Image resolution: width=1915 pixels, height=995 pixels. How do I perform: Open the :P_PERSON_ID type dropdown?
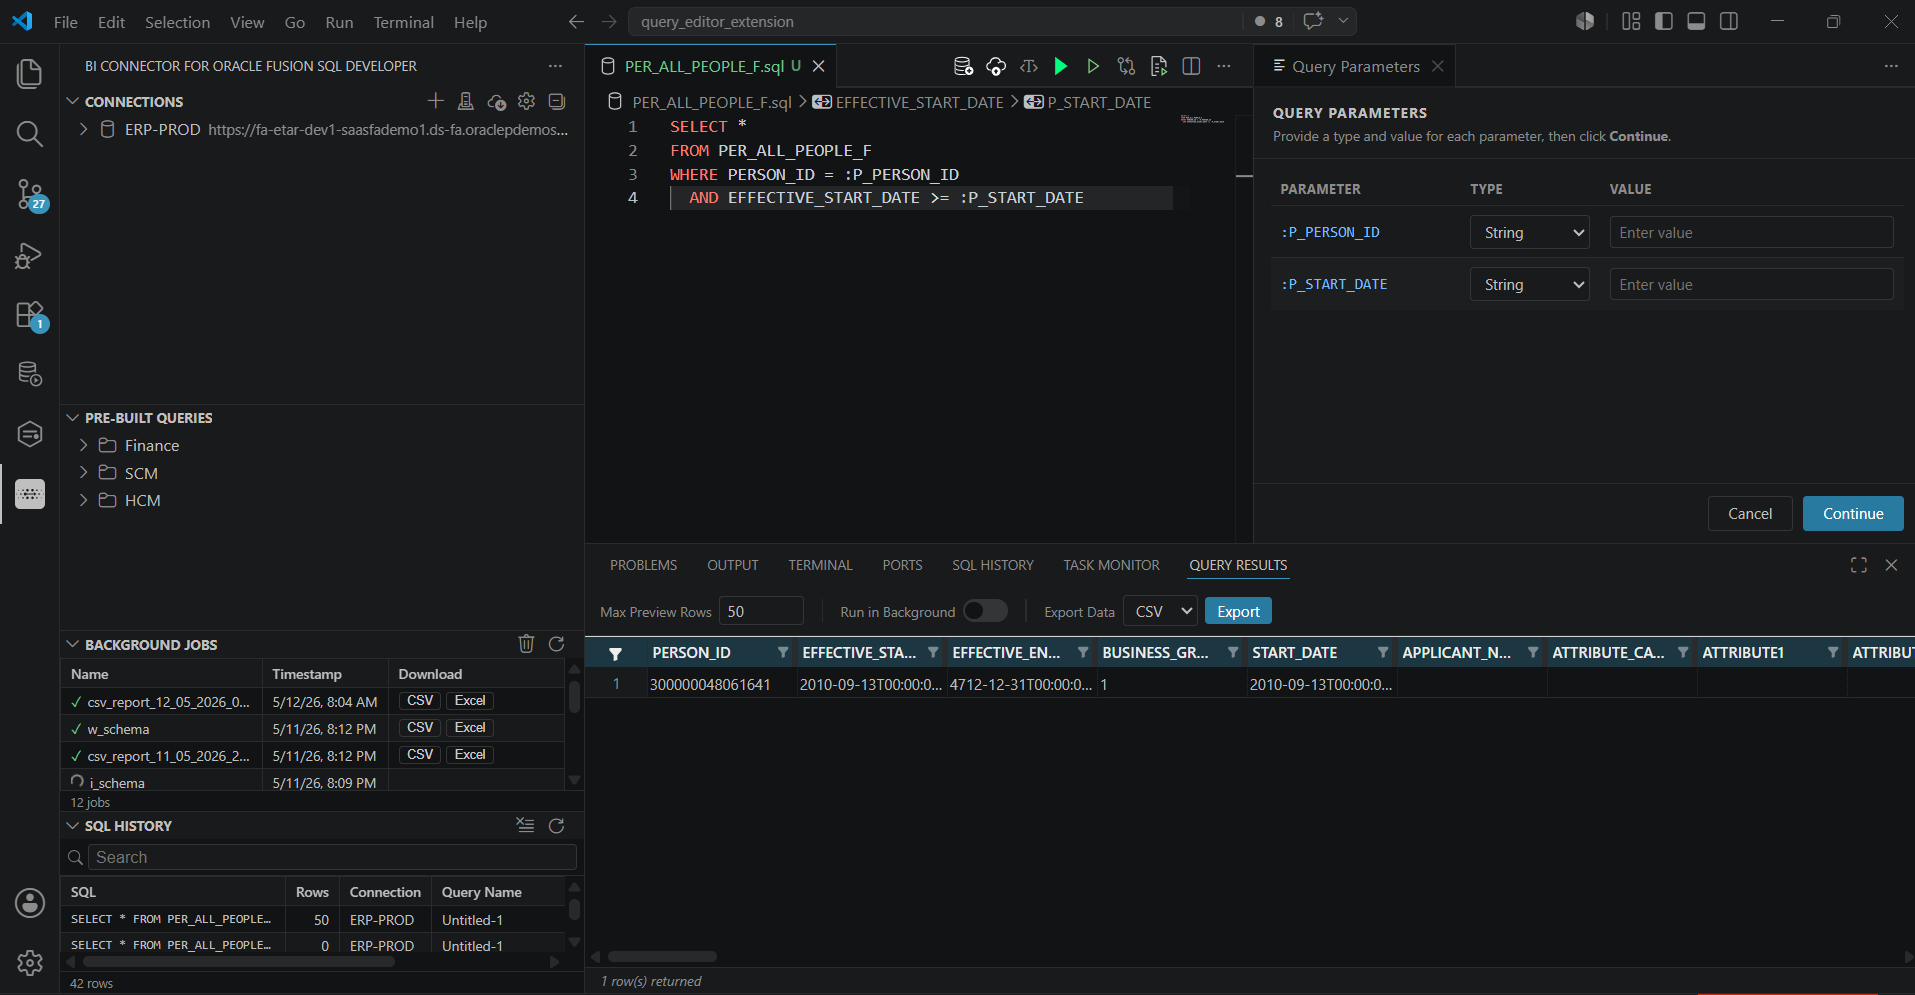click(1530, 232)
